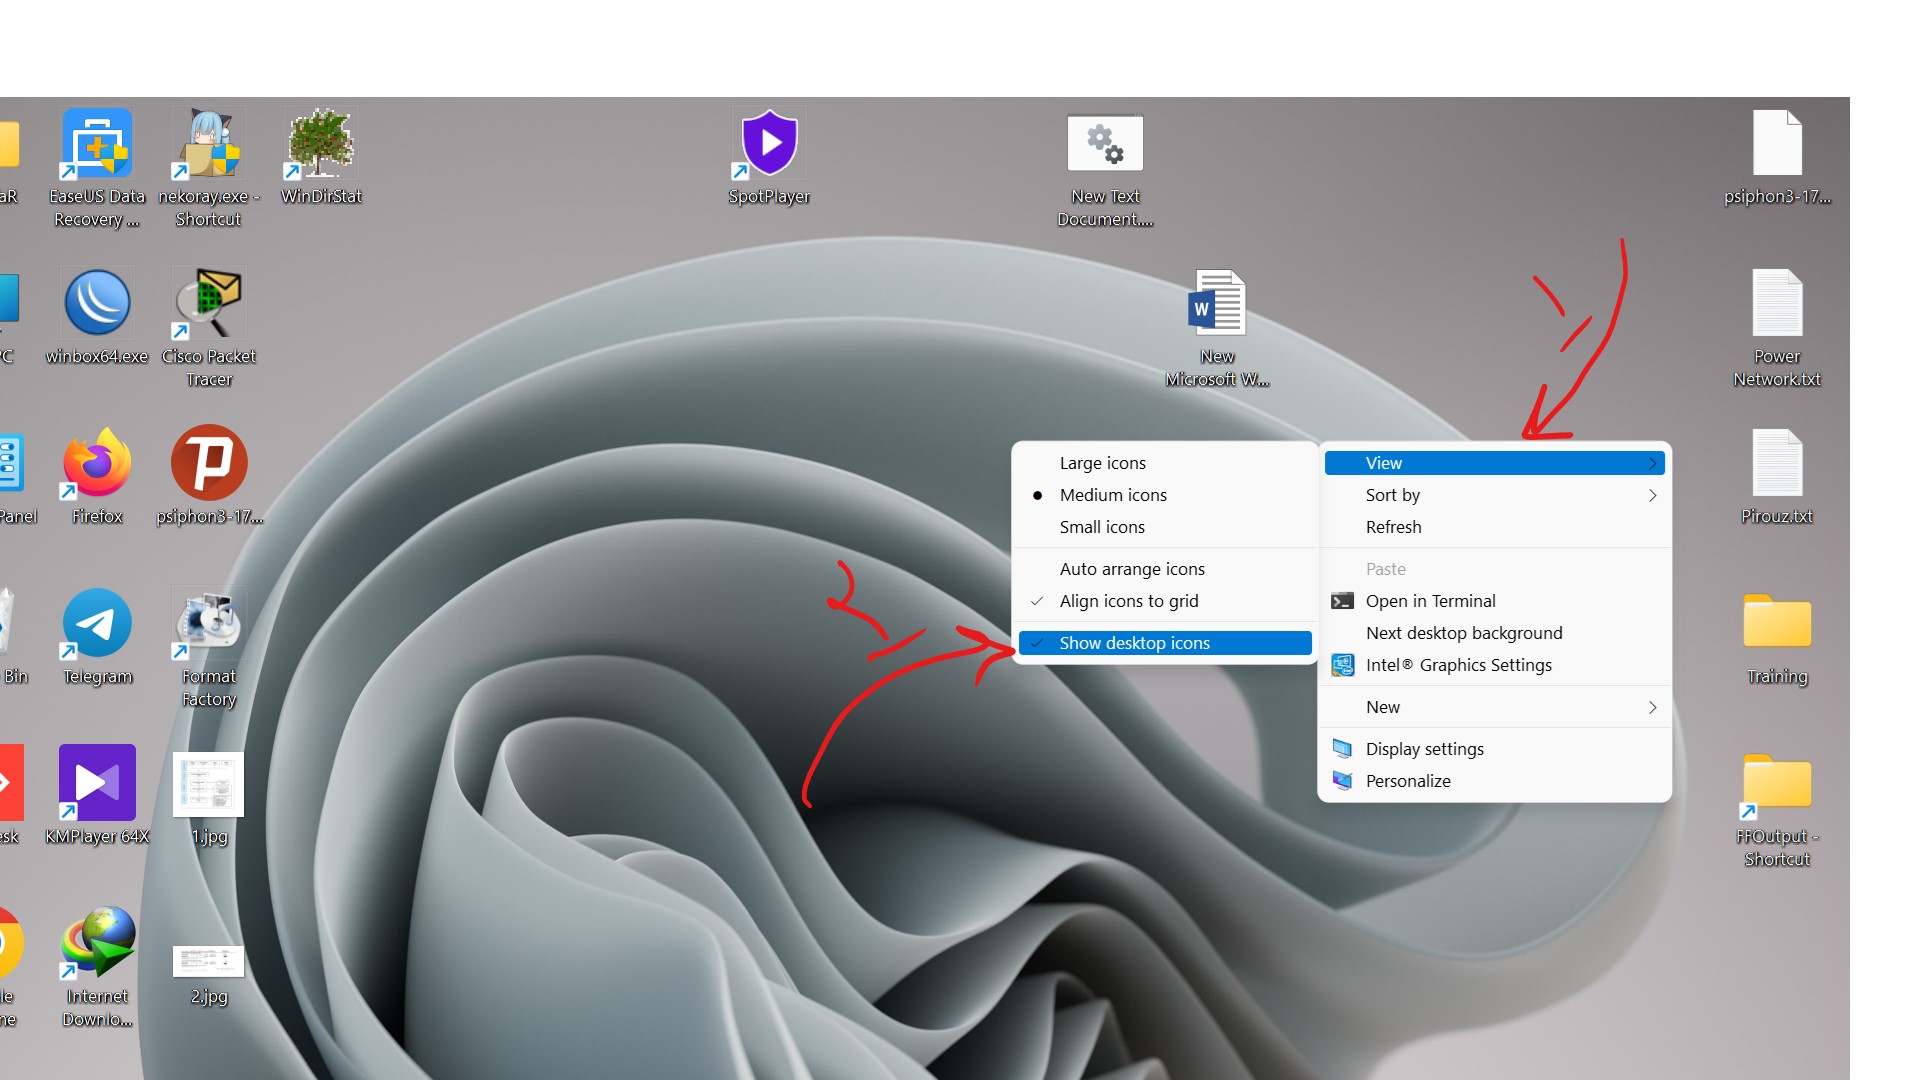Image resolution: width=1919 pixels, height=1080 pixels.
Task: Select Cisco Packet Tracer icon
Action: pos(208,303)
